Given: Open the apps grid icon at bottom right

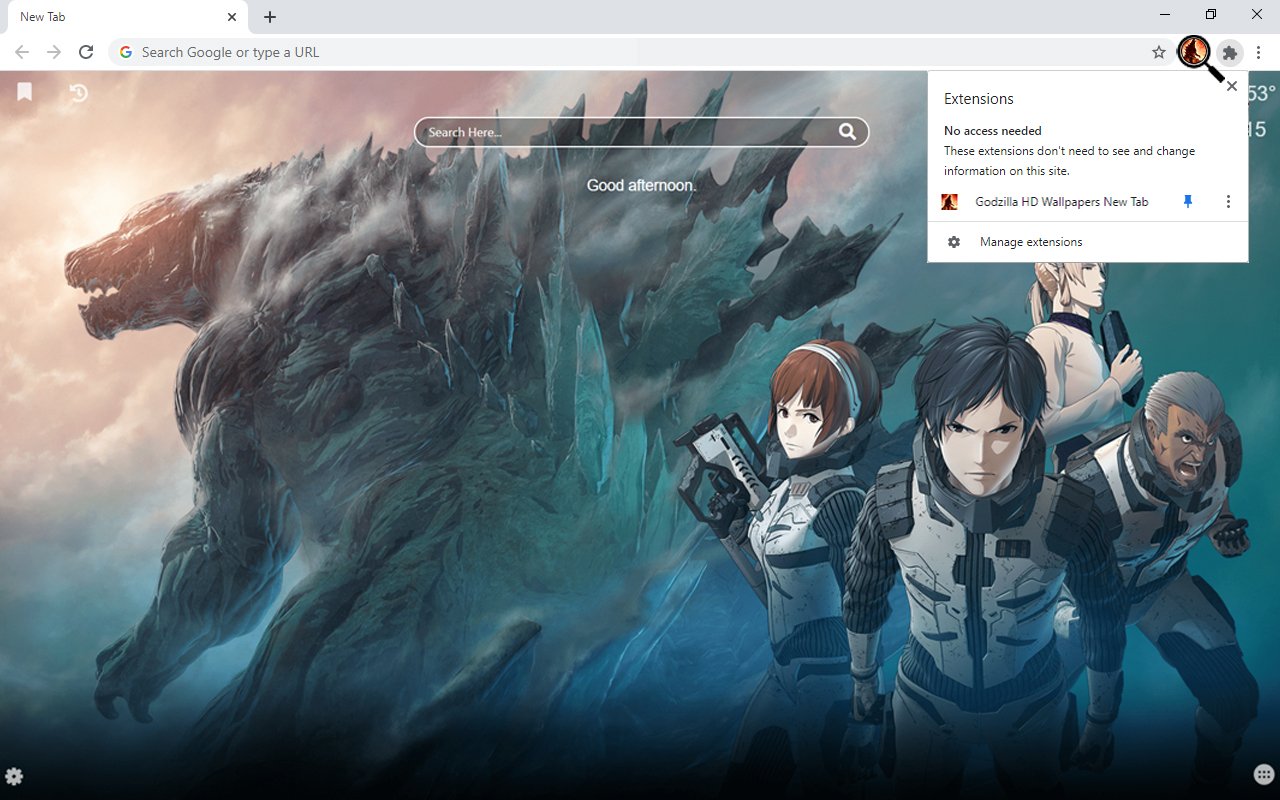Looking at the screenshot, I should 1264,775.
